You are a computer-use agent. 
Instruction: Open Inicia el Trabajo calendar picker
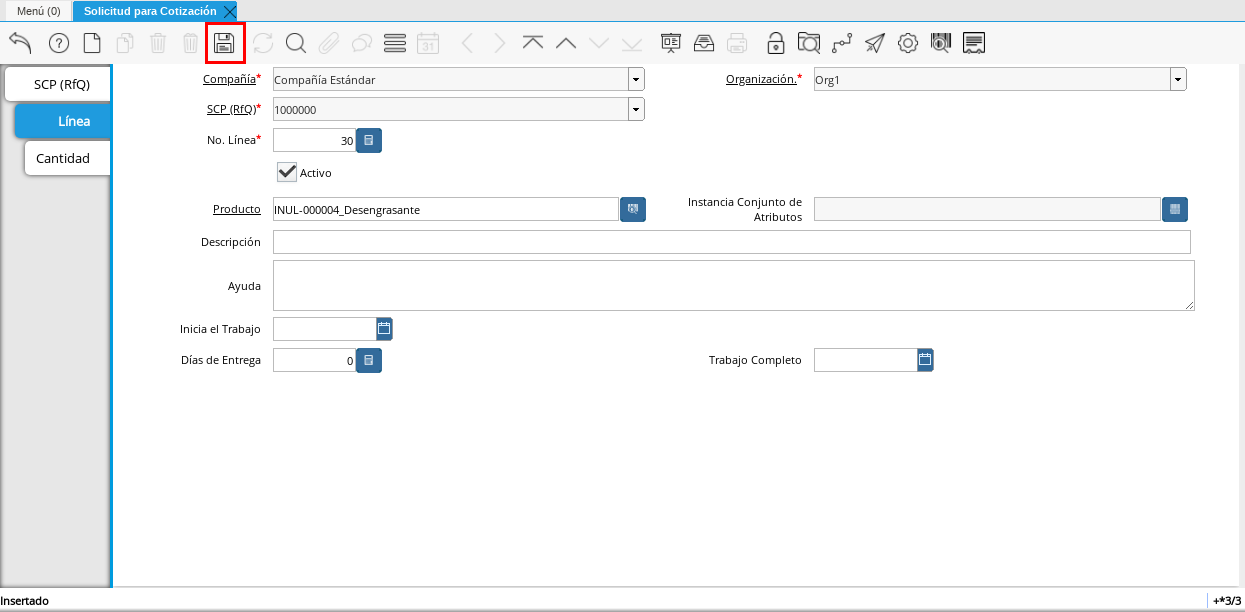point(385,328)
